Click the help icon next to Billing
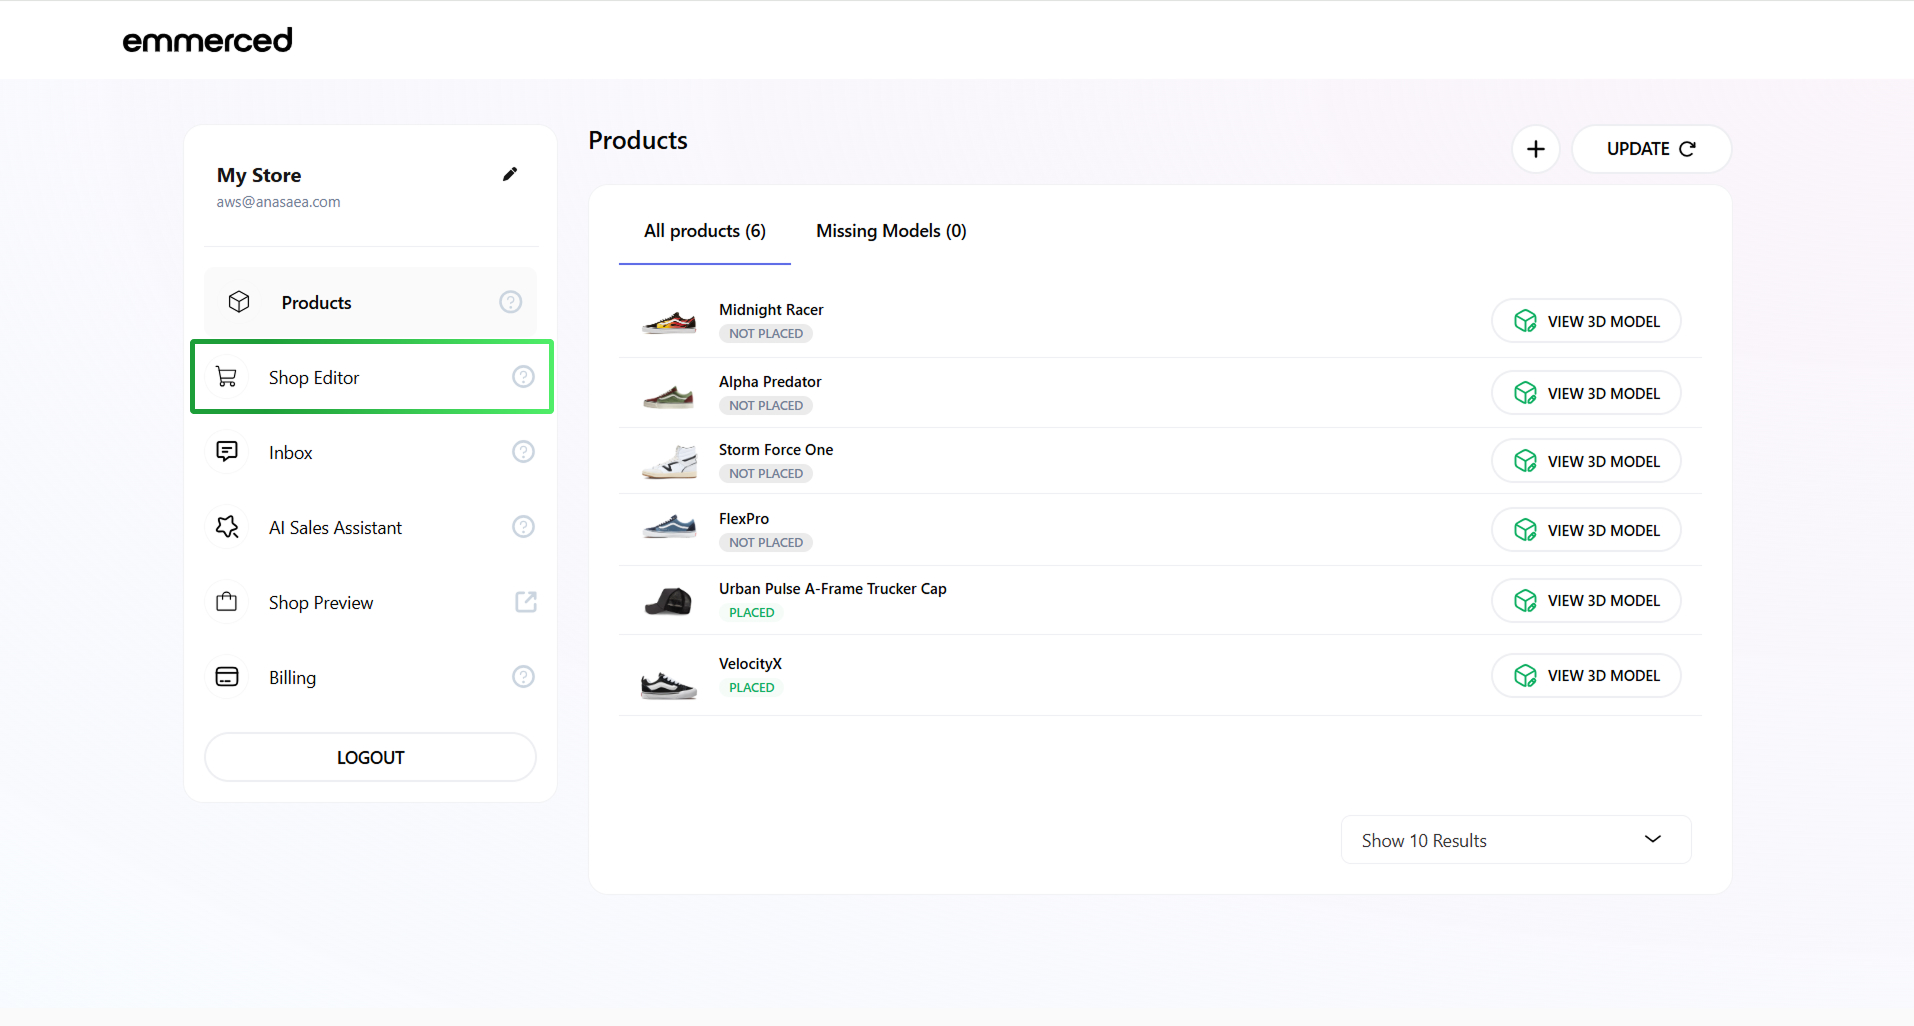This screenshot has height=1026, width=1914. [x=523, y=677]
